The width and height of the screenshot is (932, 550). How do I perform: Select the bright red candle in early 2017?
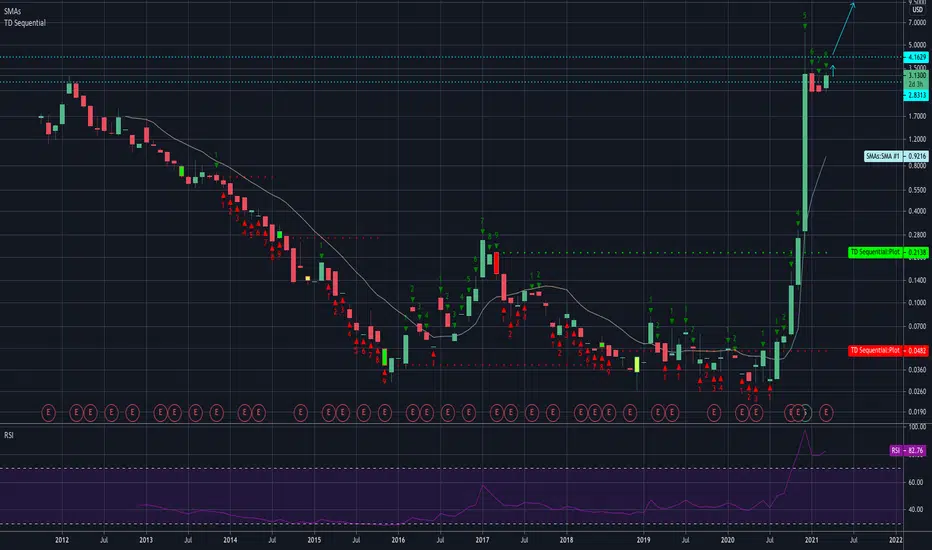click(x=496, y=263)
